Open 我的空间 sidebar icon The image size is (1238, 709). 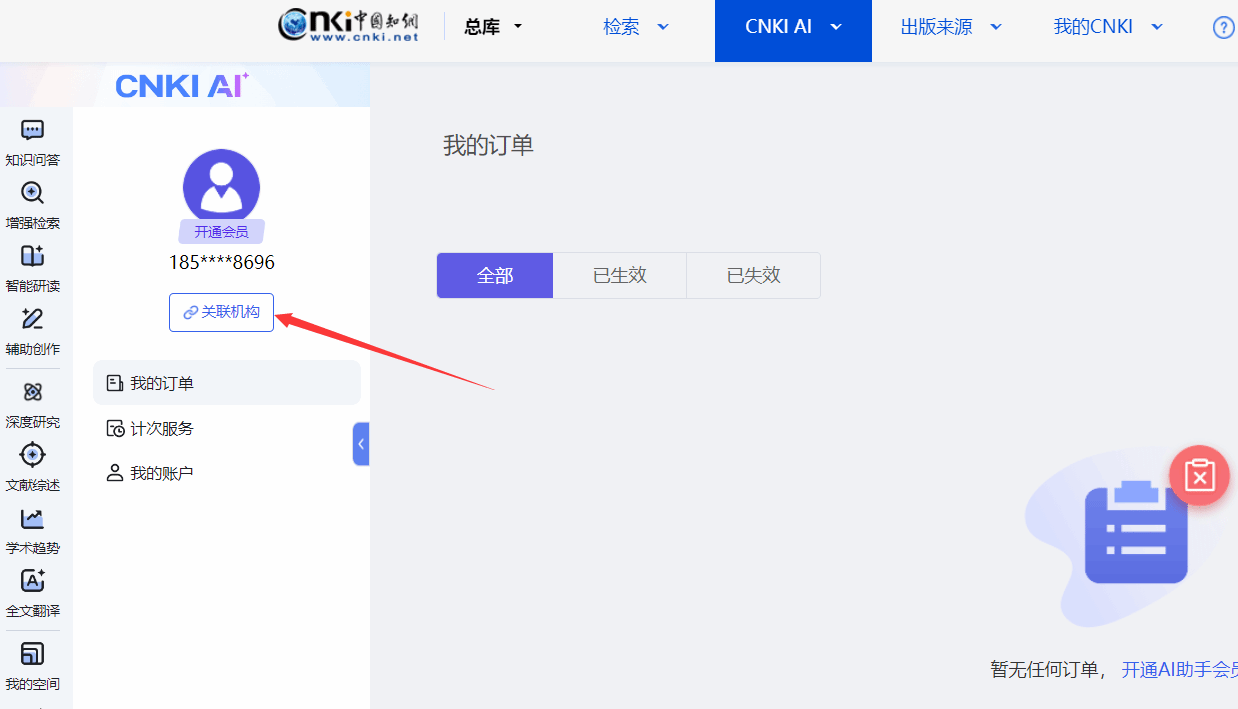[x=32, y=655]
